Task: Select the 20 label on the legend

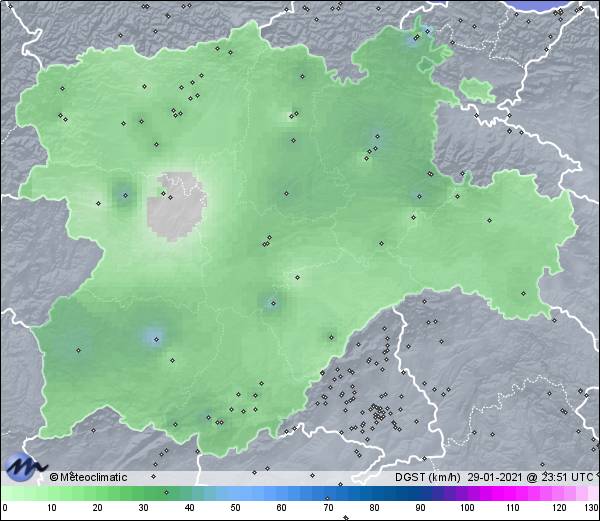Action: tap(98, 508)
